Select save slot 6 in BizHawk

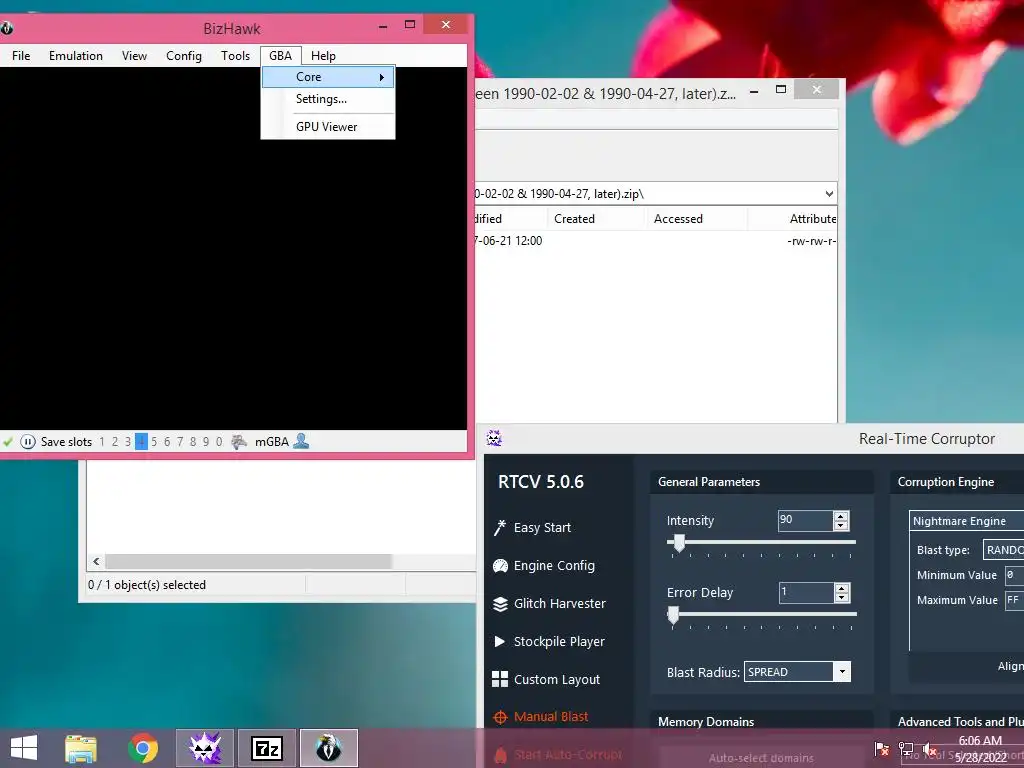[x=167, y=441]
